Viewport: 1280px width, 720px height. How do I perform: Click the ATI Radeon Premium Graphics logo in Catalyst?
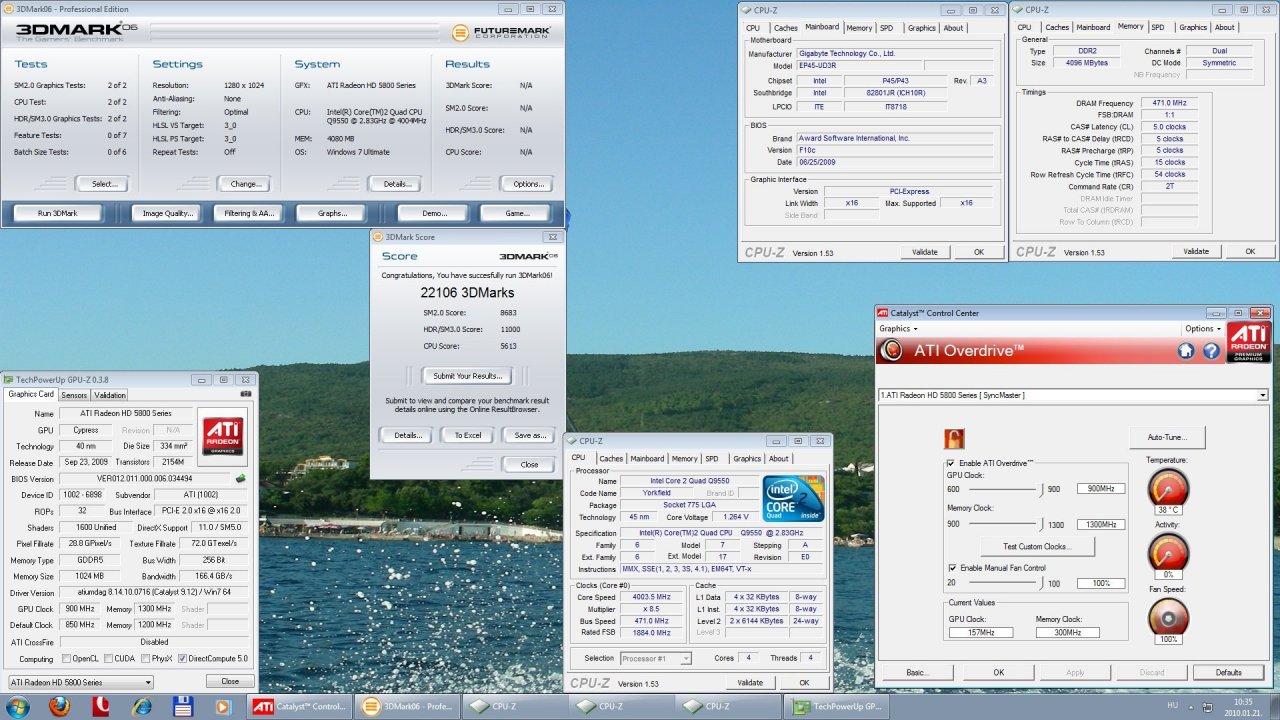point(1249,342)
